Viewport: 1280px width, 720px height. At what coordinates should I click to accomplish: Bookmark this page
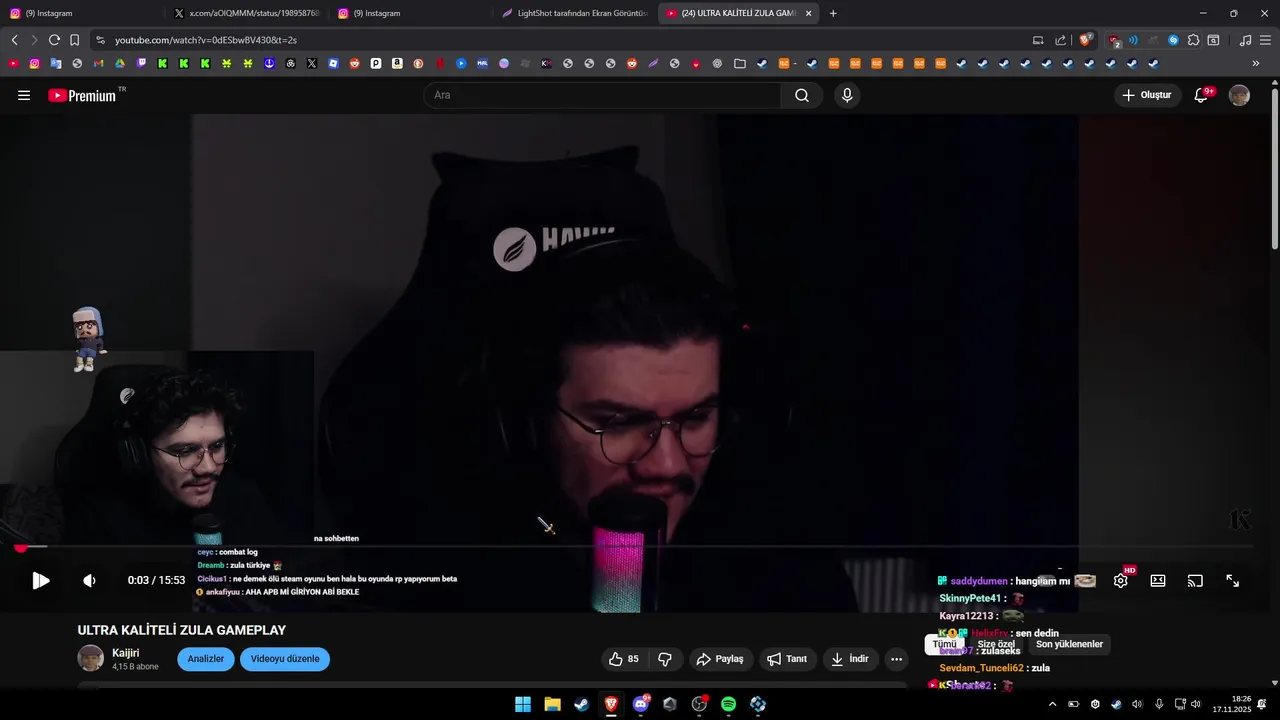(x=74, y=40)
